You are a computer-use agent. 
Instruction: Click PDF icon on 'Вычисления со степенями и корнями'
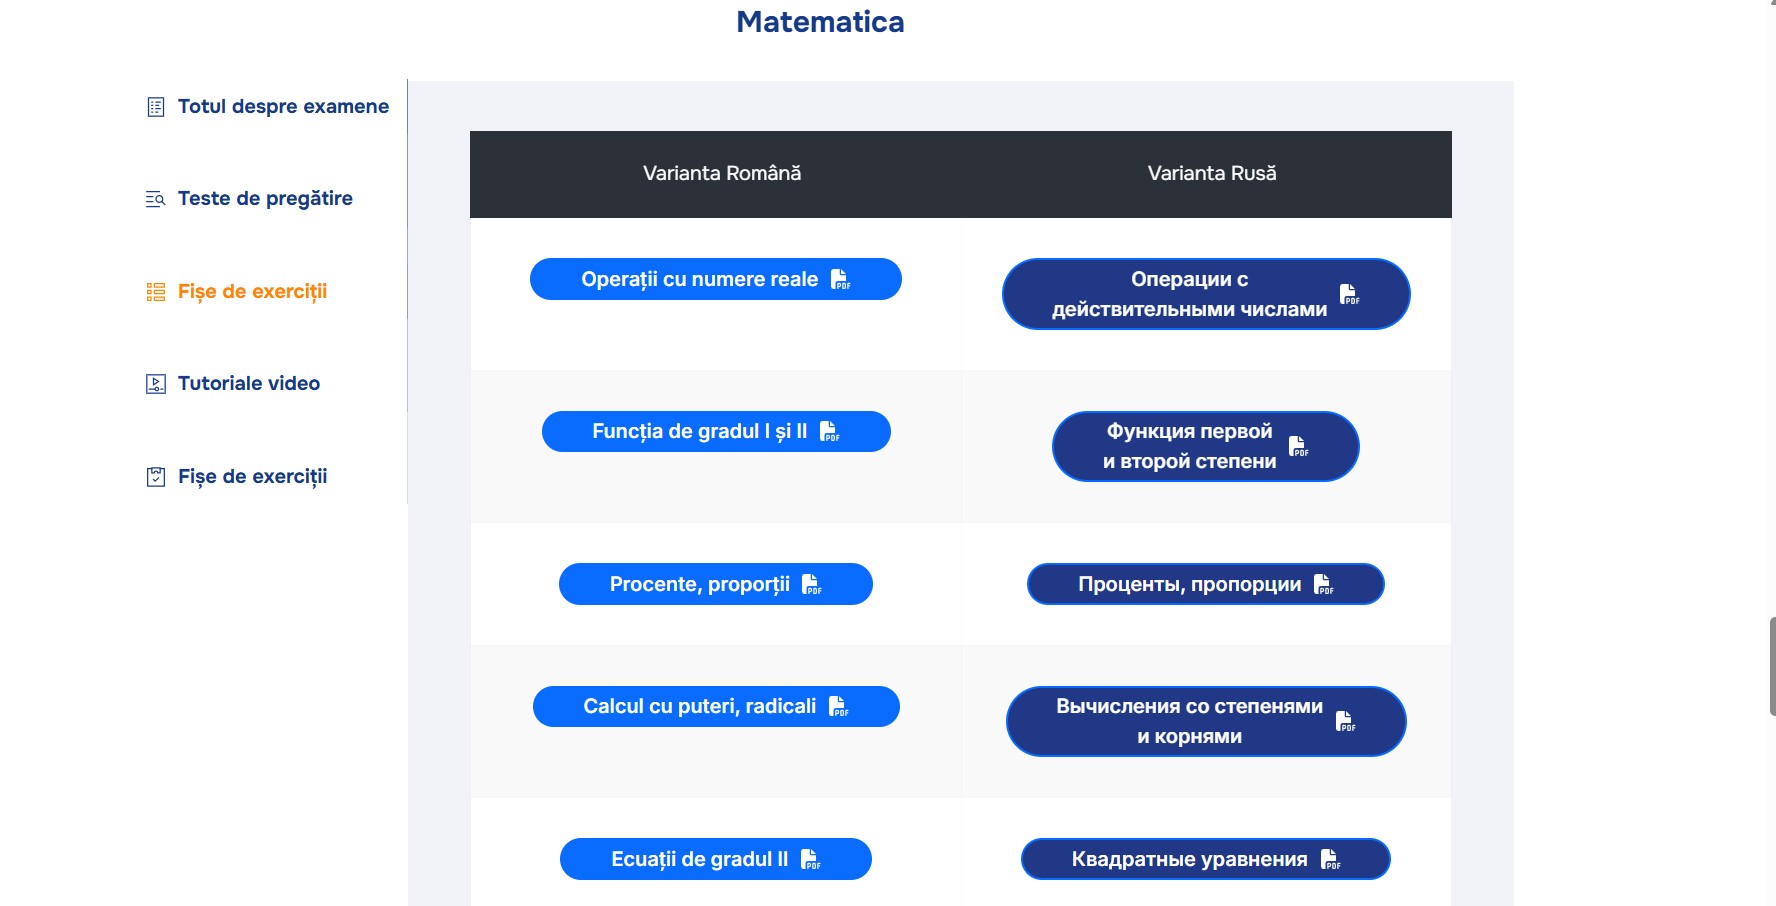click(x=1346, y=720)
